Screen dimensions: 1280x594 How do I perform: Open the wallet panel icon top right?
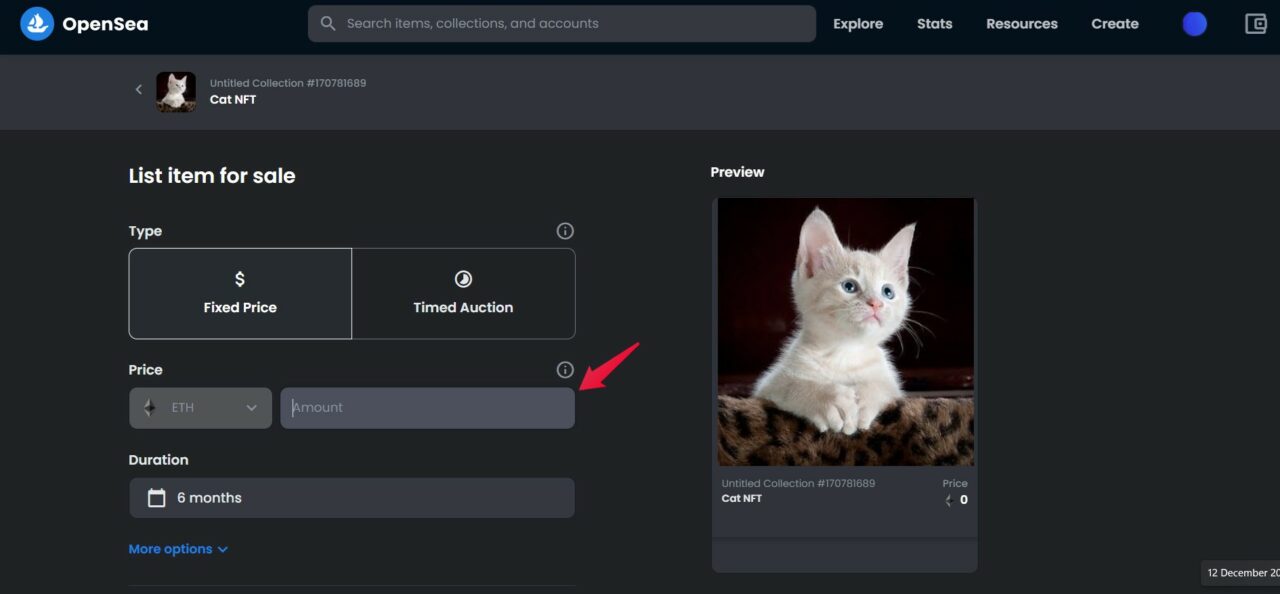click(1256, 23)
